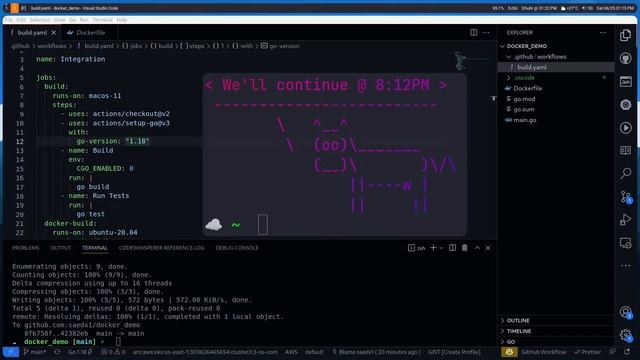Click the main* git branch in the status bar

coord(35,352)
